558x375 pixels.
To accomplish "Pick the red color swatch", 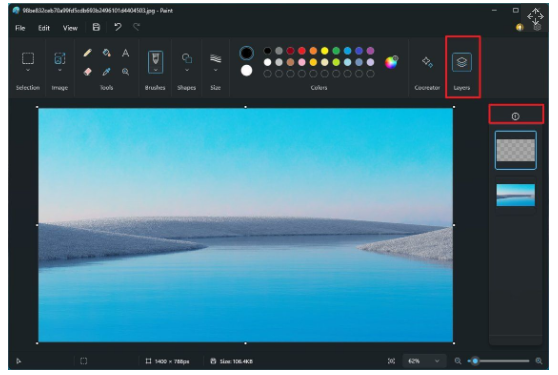I will [x=302, y=51].
